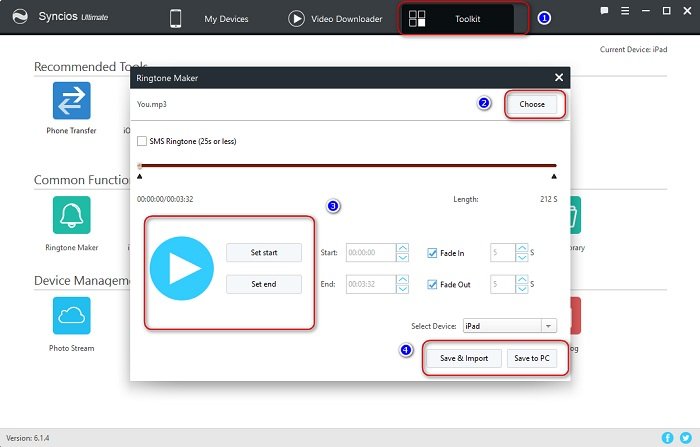Switch to the My Devices tab
The image size is (700, 447).
226,19
